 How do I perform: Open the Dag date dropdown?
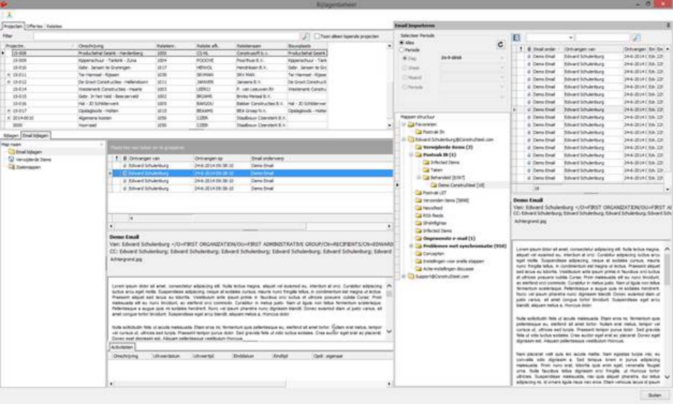pyautogui.click(x=502, y=58)
